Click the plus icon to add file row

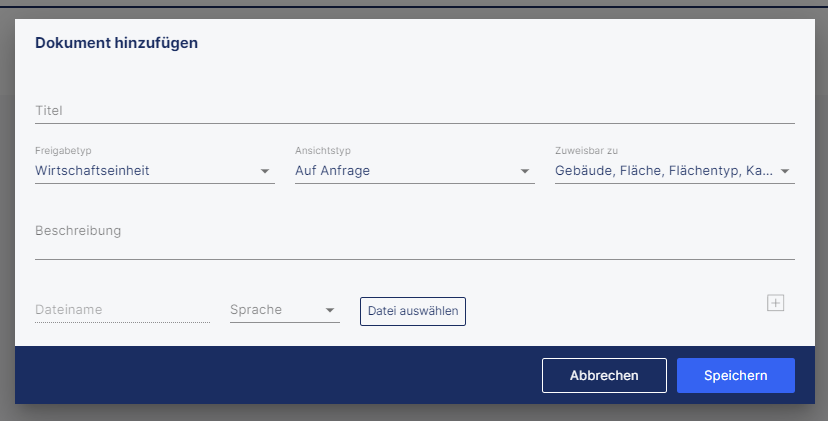(775, 303)
